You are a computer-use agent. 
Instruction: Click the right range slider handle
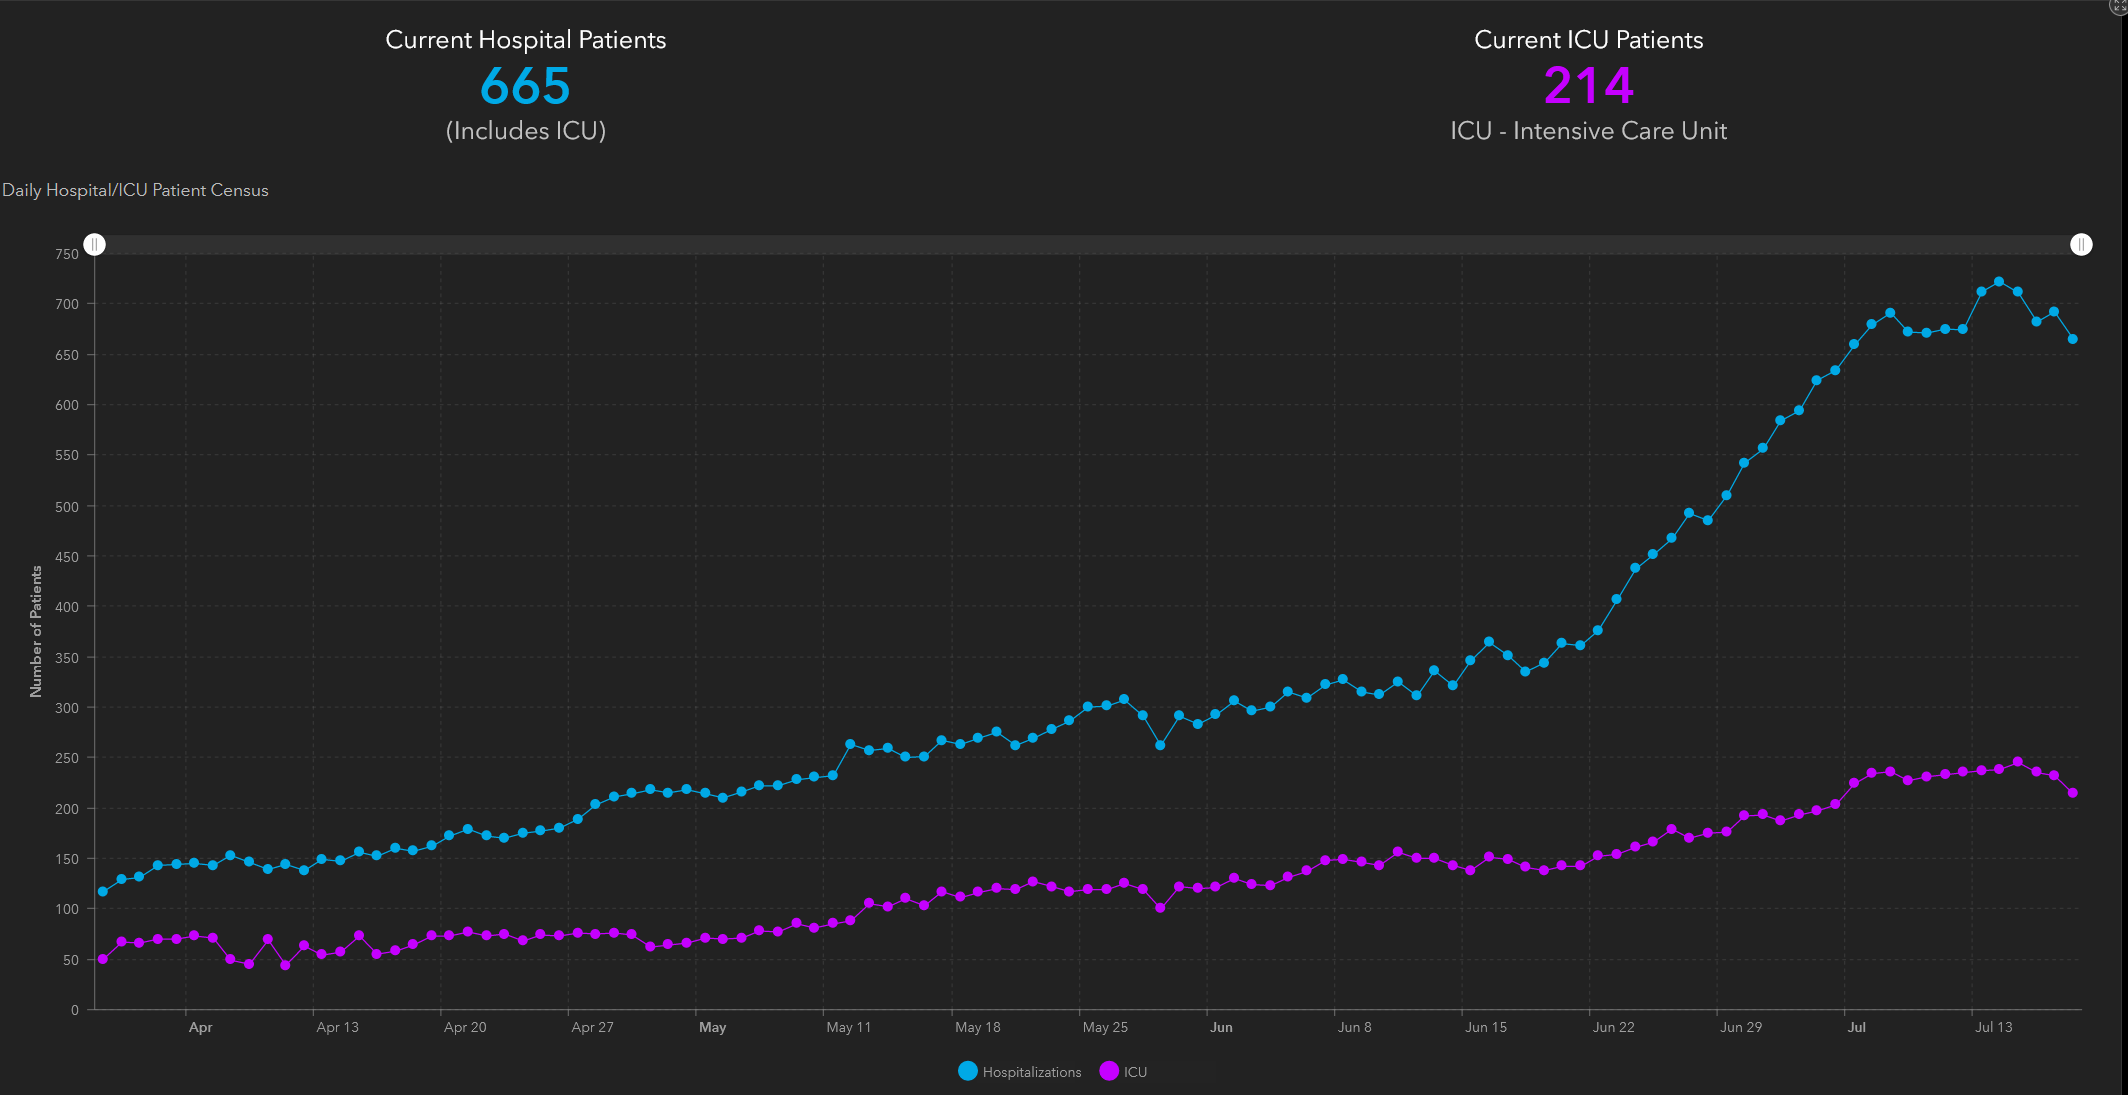tap(2081, 245)
